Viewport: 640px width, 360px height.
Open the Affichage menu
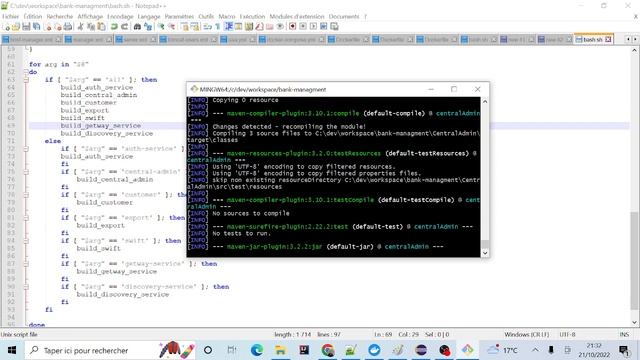click(90, 16)
